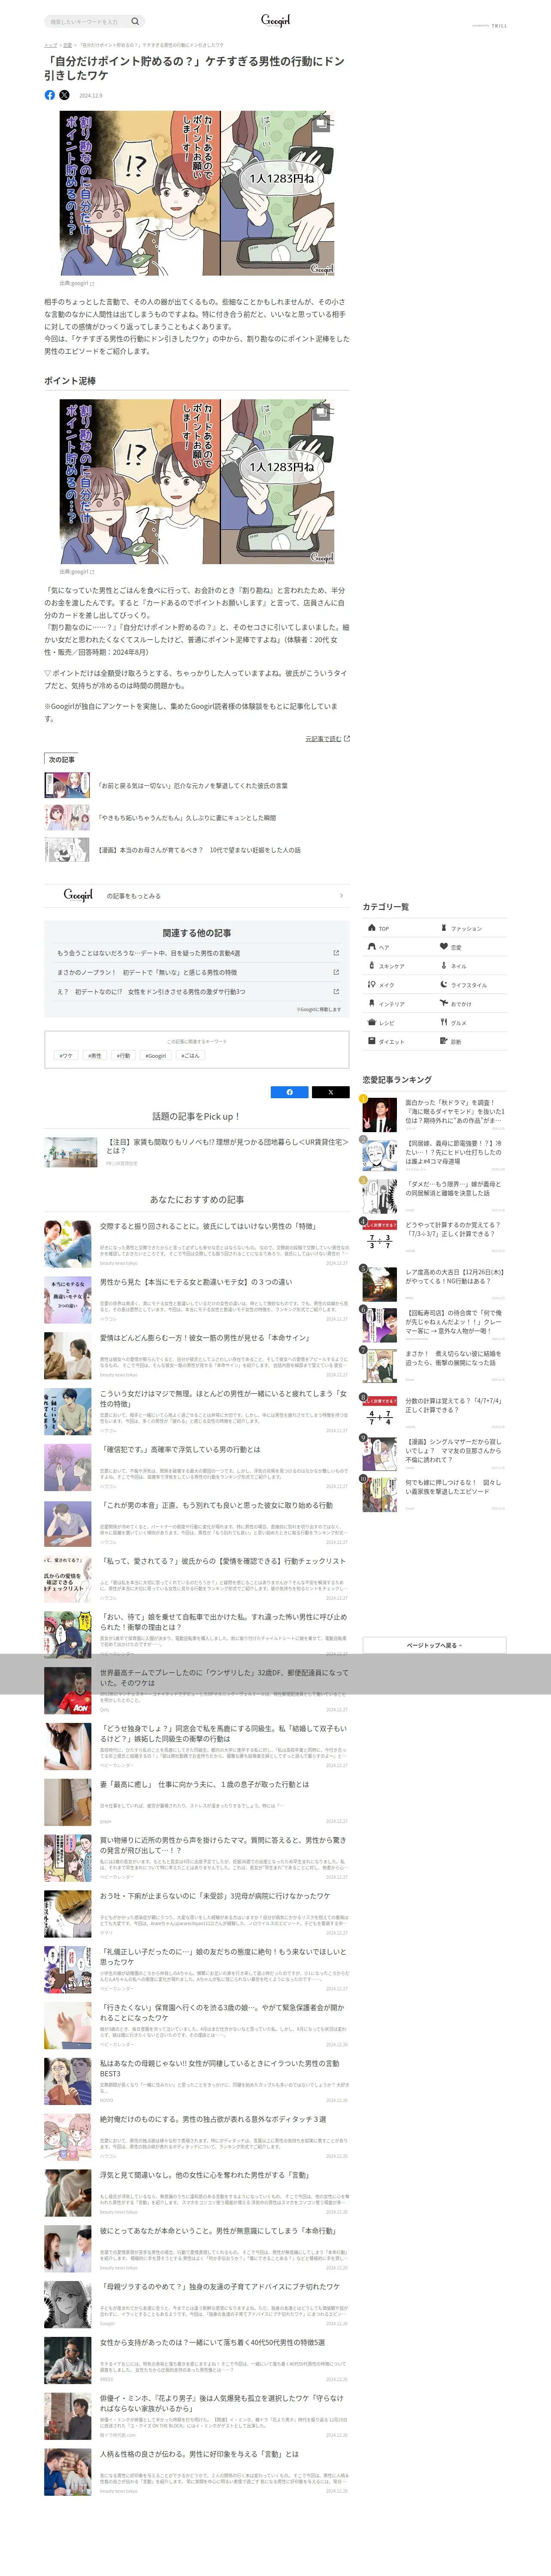Select the #ワケ keyword tag

(66, 1055)
